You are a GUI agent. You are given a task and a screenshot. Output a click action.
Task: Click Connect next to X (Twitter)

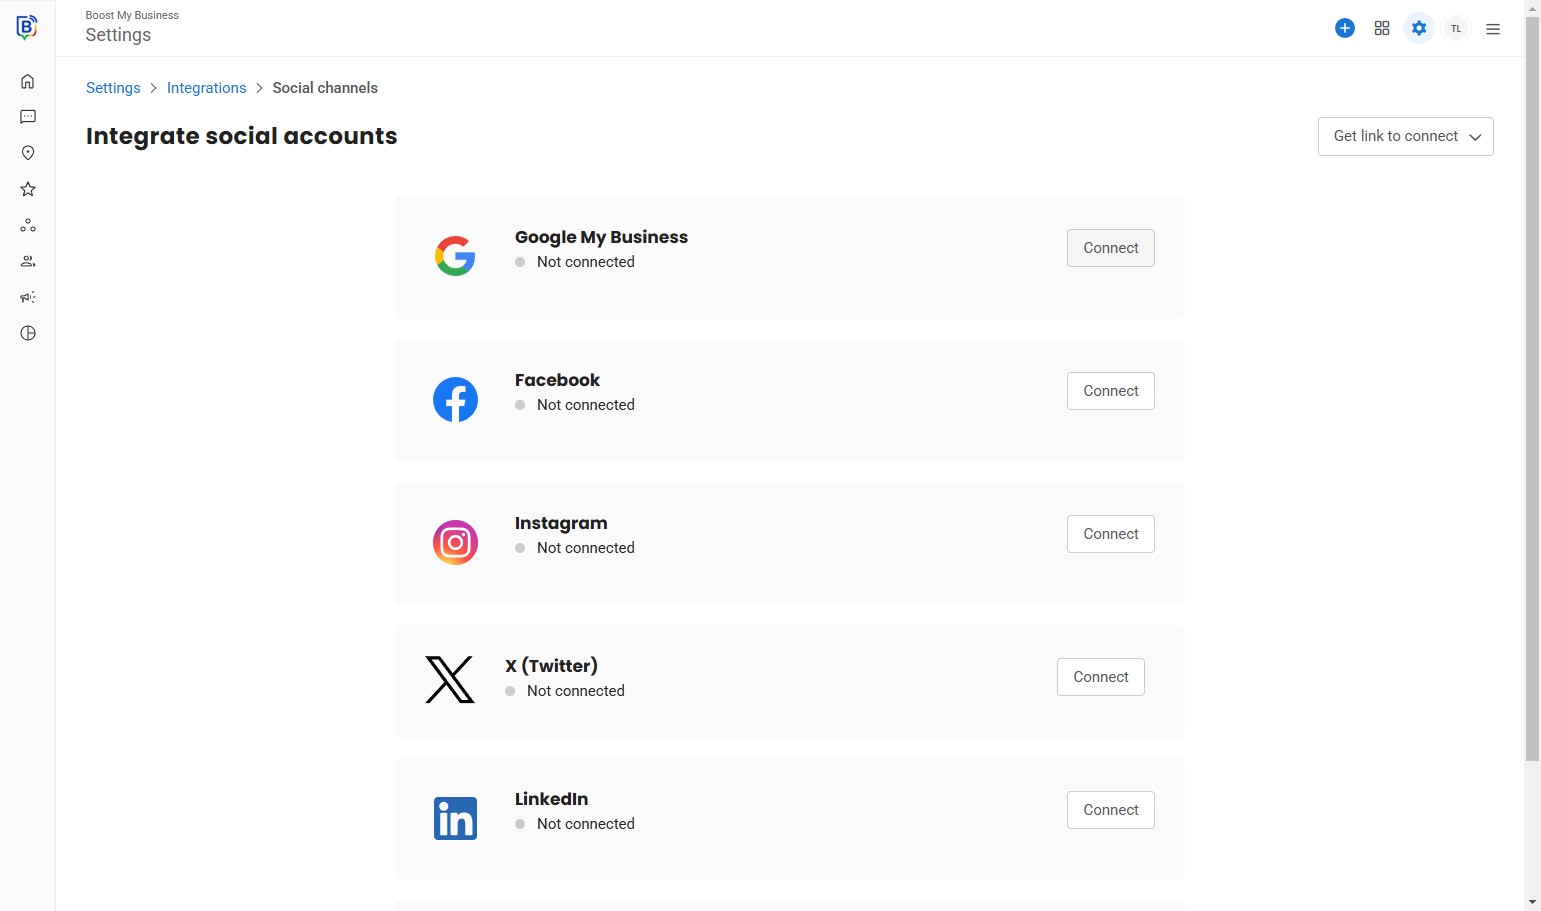point(1100,677)
